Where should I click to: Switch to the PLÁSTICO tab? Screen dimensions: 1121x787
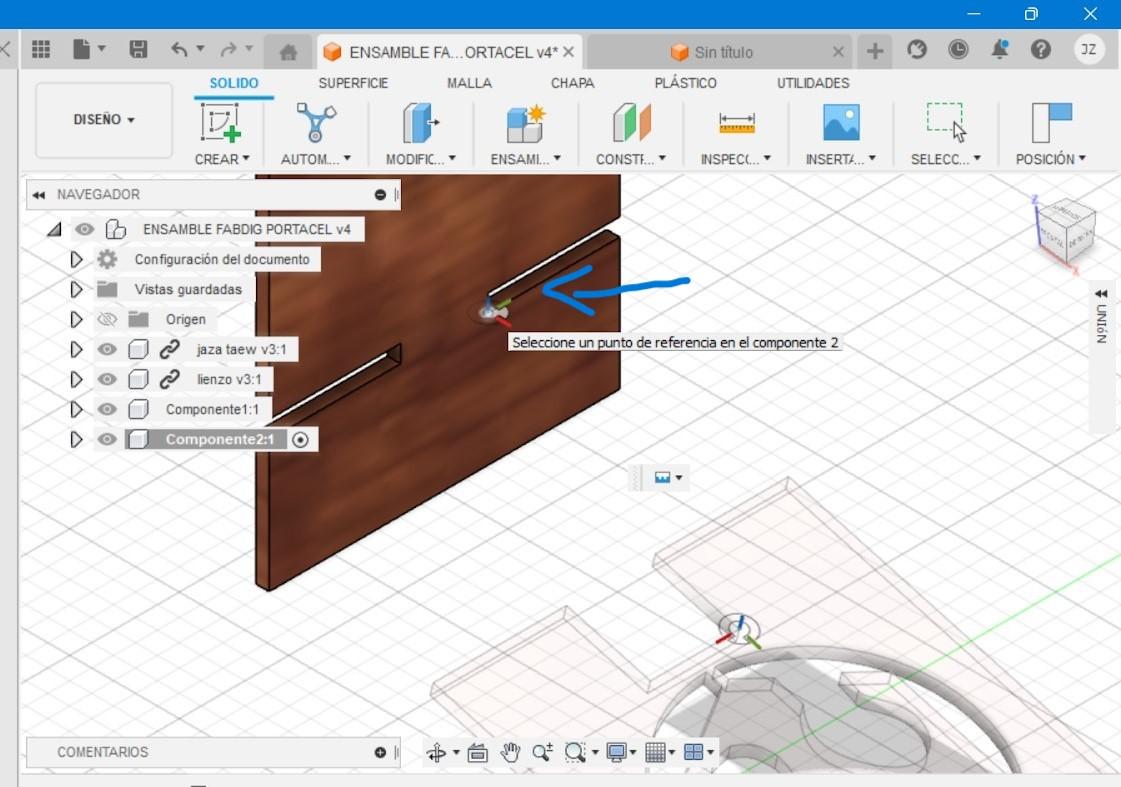[685, 83]
